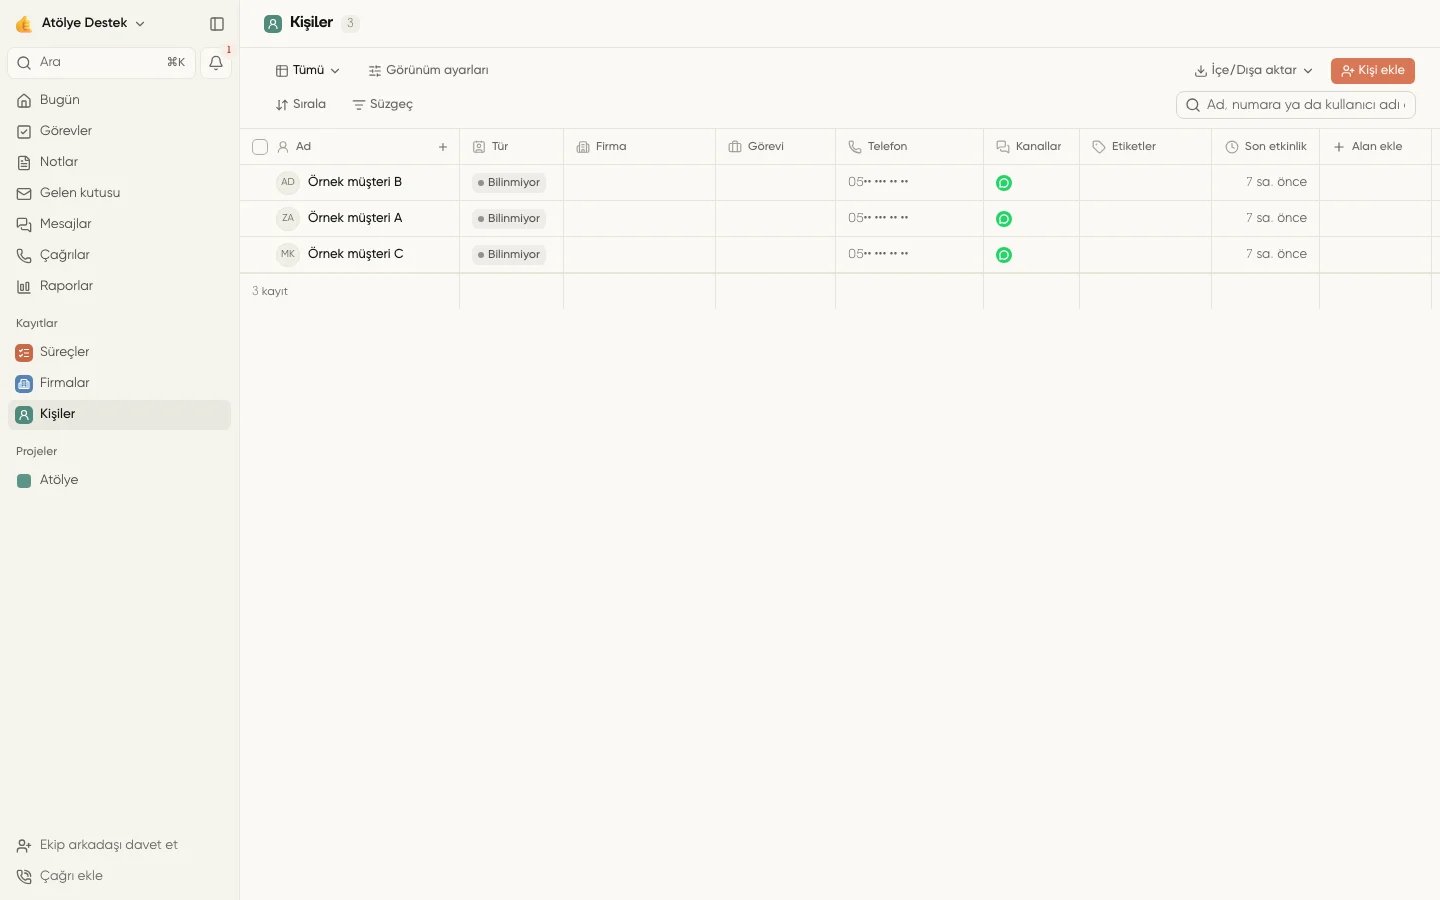Click the WhatsApp channel icon for Örnek müşteri C
Viewport: 1440px width, 900px height.
click(x=1004, y=255)
